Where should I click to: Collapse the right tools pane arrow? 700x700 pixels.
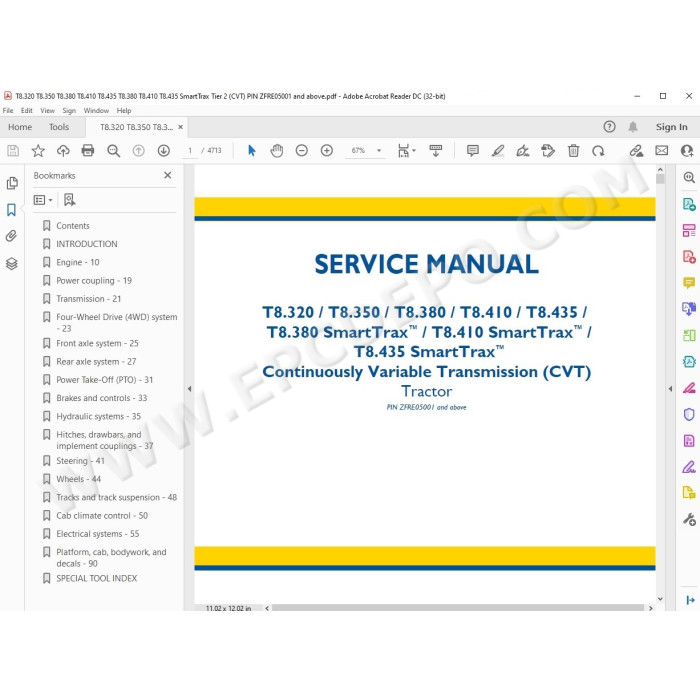(x=670, y=389)
